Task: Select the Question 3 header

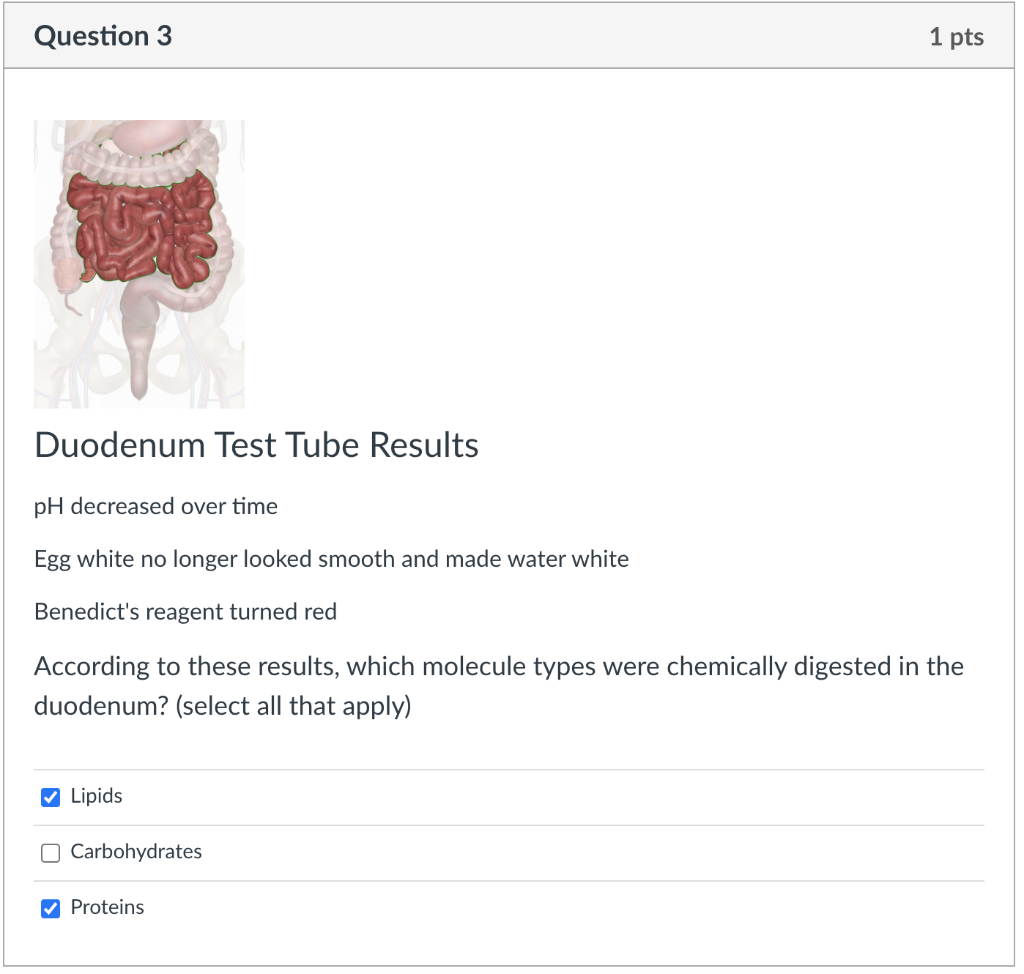Action: 103,36
